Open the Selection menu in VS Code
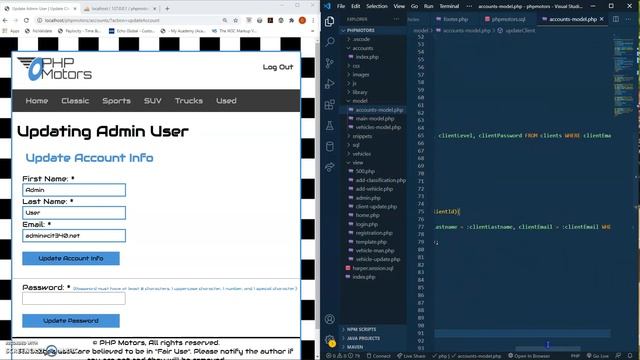This screenshot has height=360, width=640. [376, 6]
